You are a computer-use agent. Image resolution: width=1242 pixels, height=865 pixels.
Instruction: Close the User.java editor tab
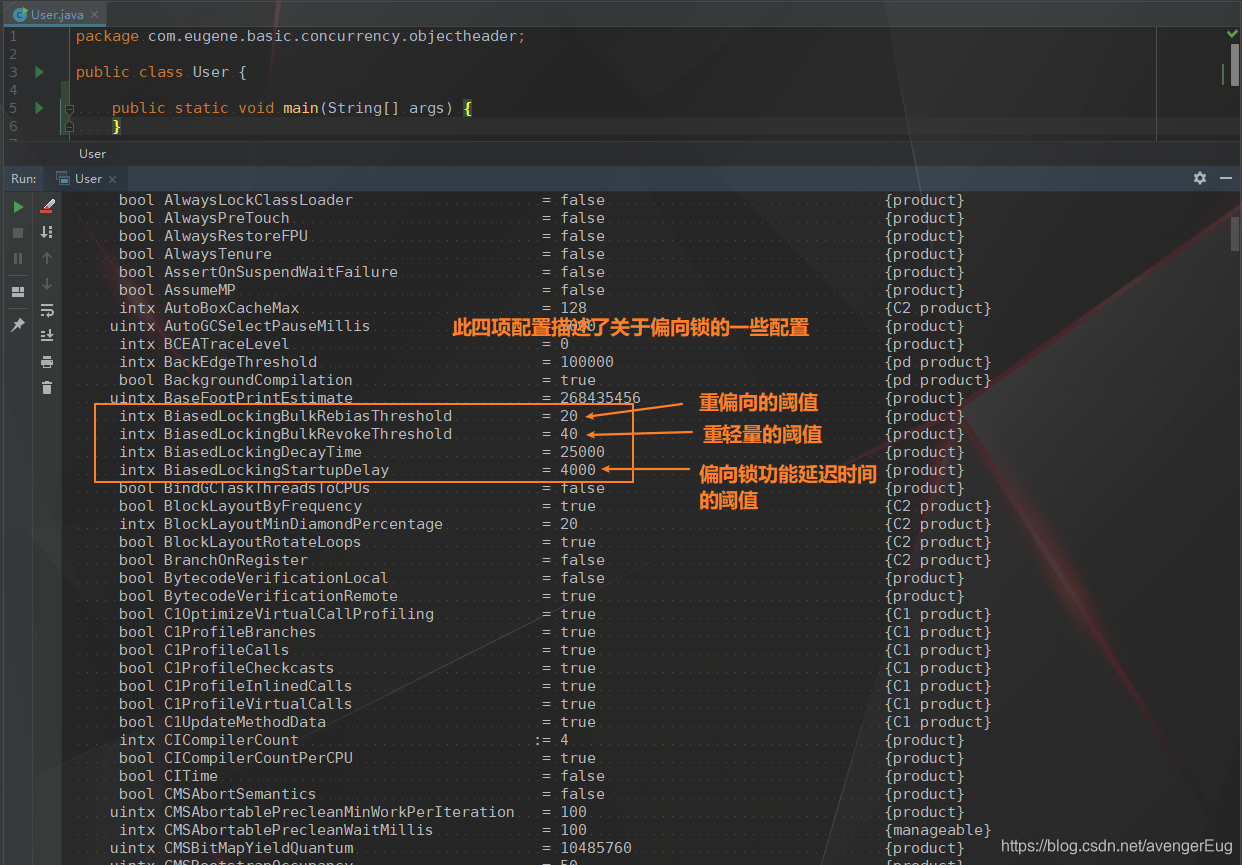pos(96,15)
